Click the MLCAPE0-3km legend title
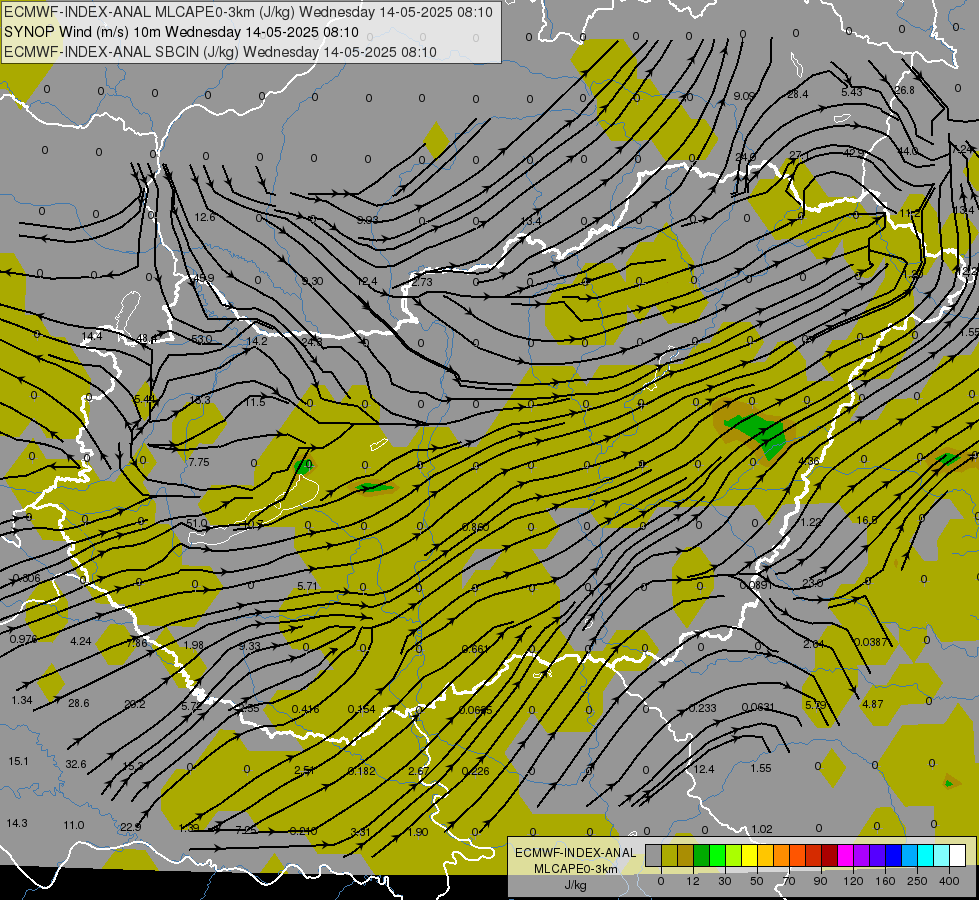This screenshot has width=979, height=900. coord(575,869)
